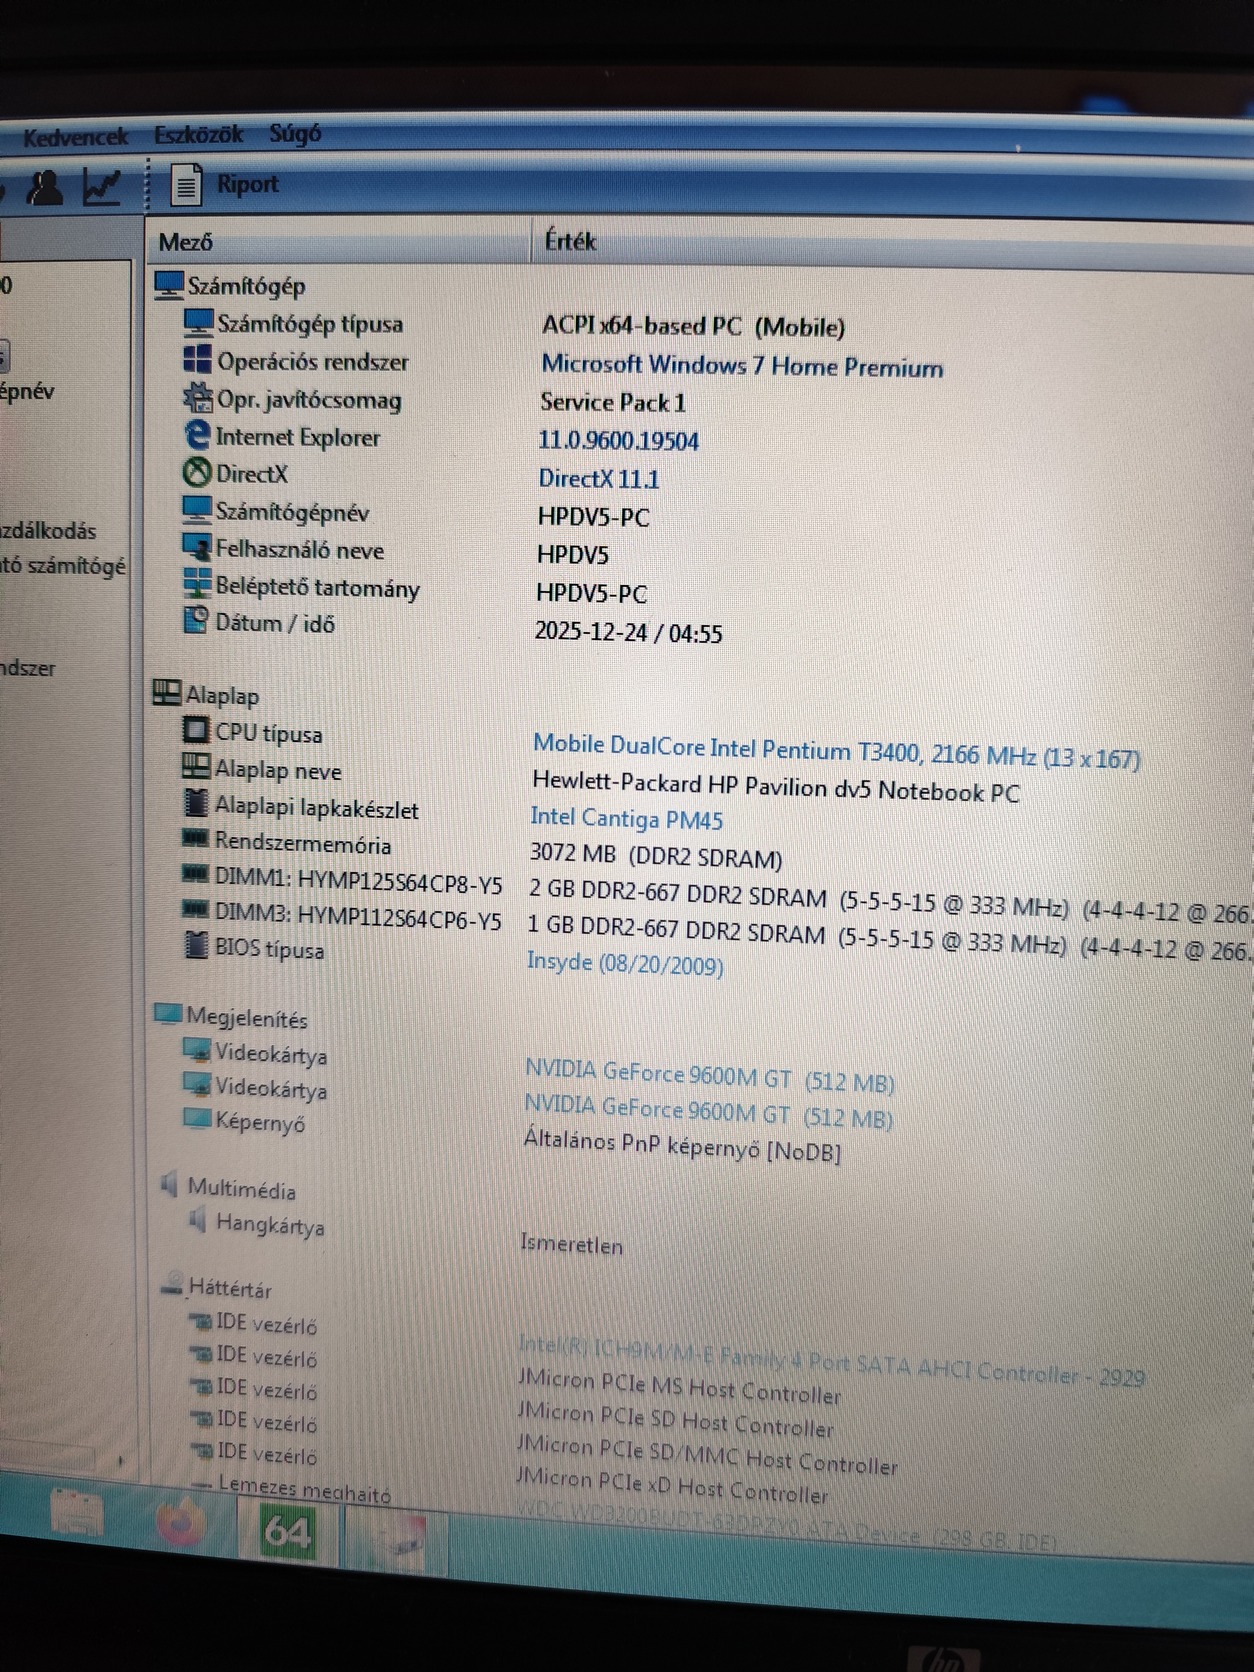Select the Általános PnP képernyő [NoDB] value

[682, 1146]
